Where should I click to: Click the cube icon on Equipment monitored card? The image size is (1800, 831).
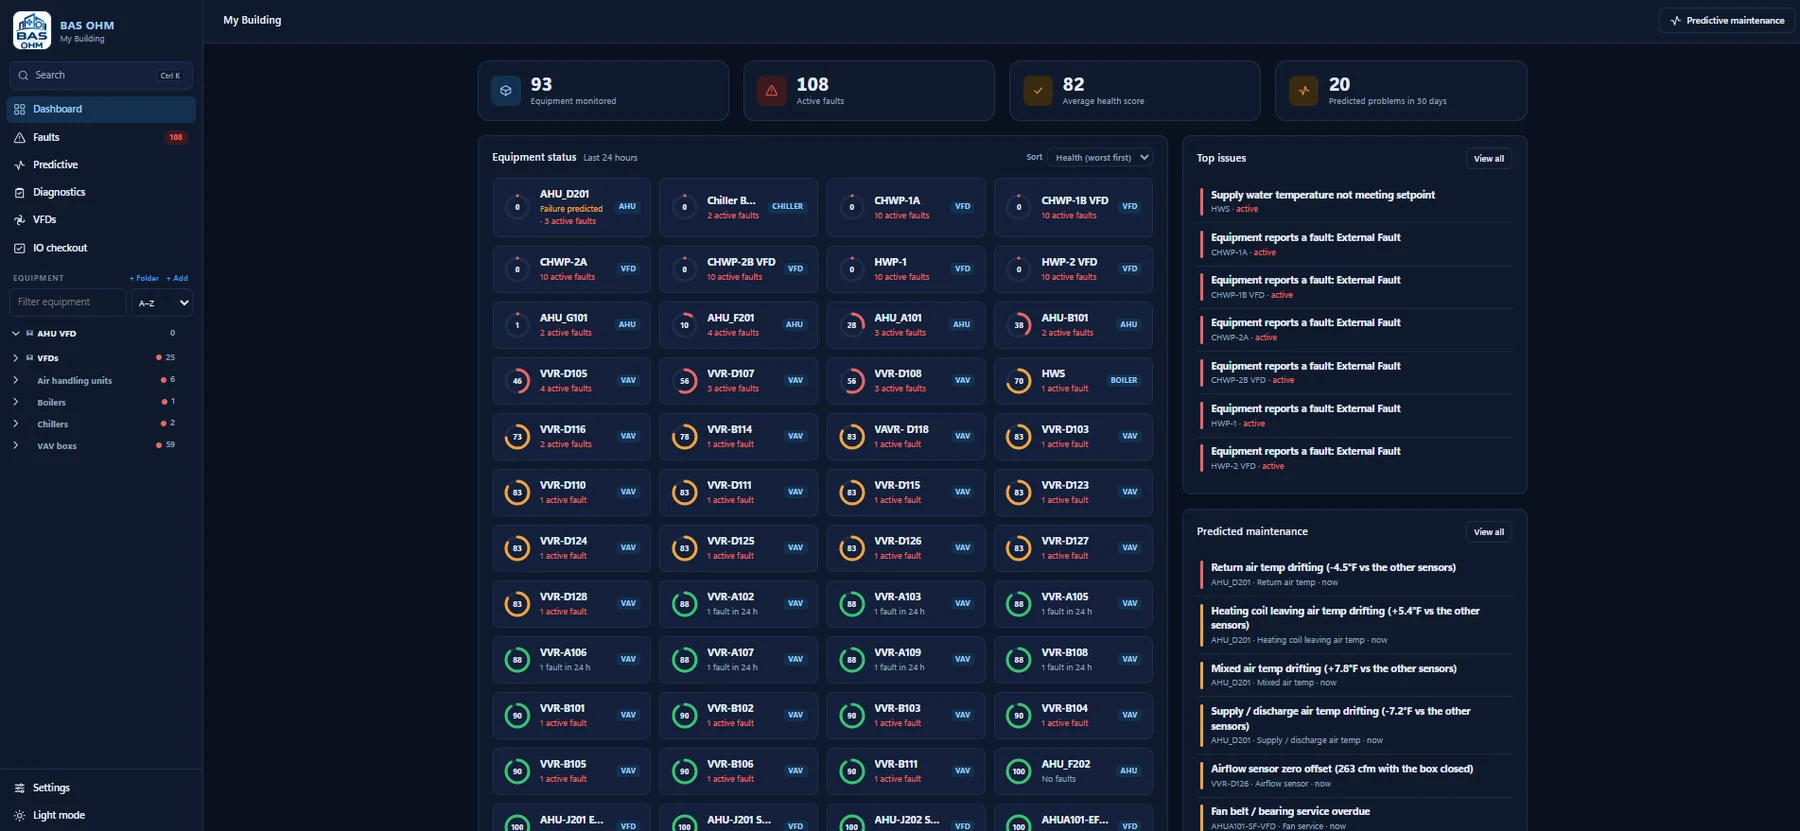506,91
